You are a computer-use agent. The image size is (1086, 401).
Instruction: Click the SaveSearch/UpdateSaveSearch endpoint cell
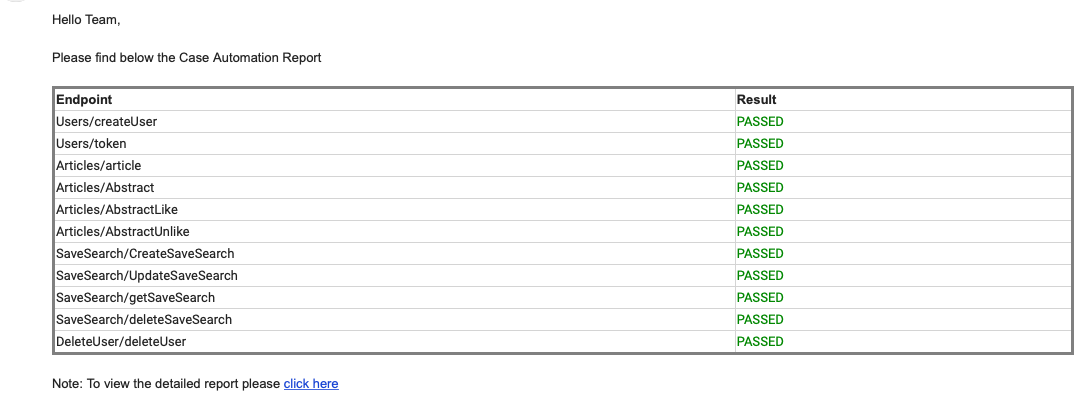click(147, 276)
